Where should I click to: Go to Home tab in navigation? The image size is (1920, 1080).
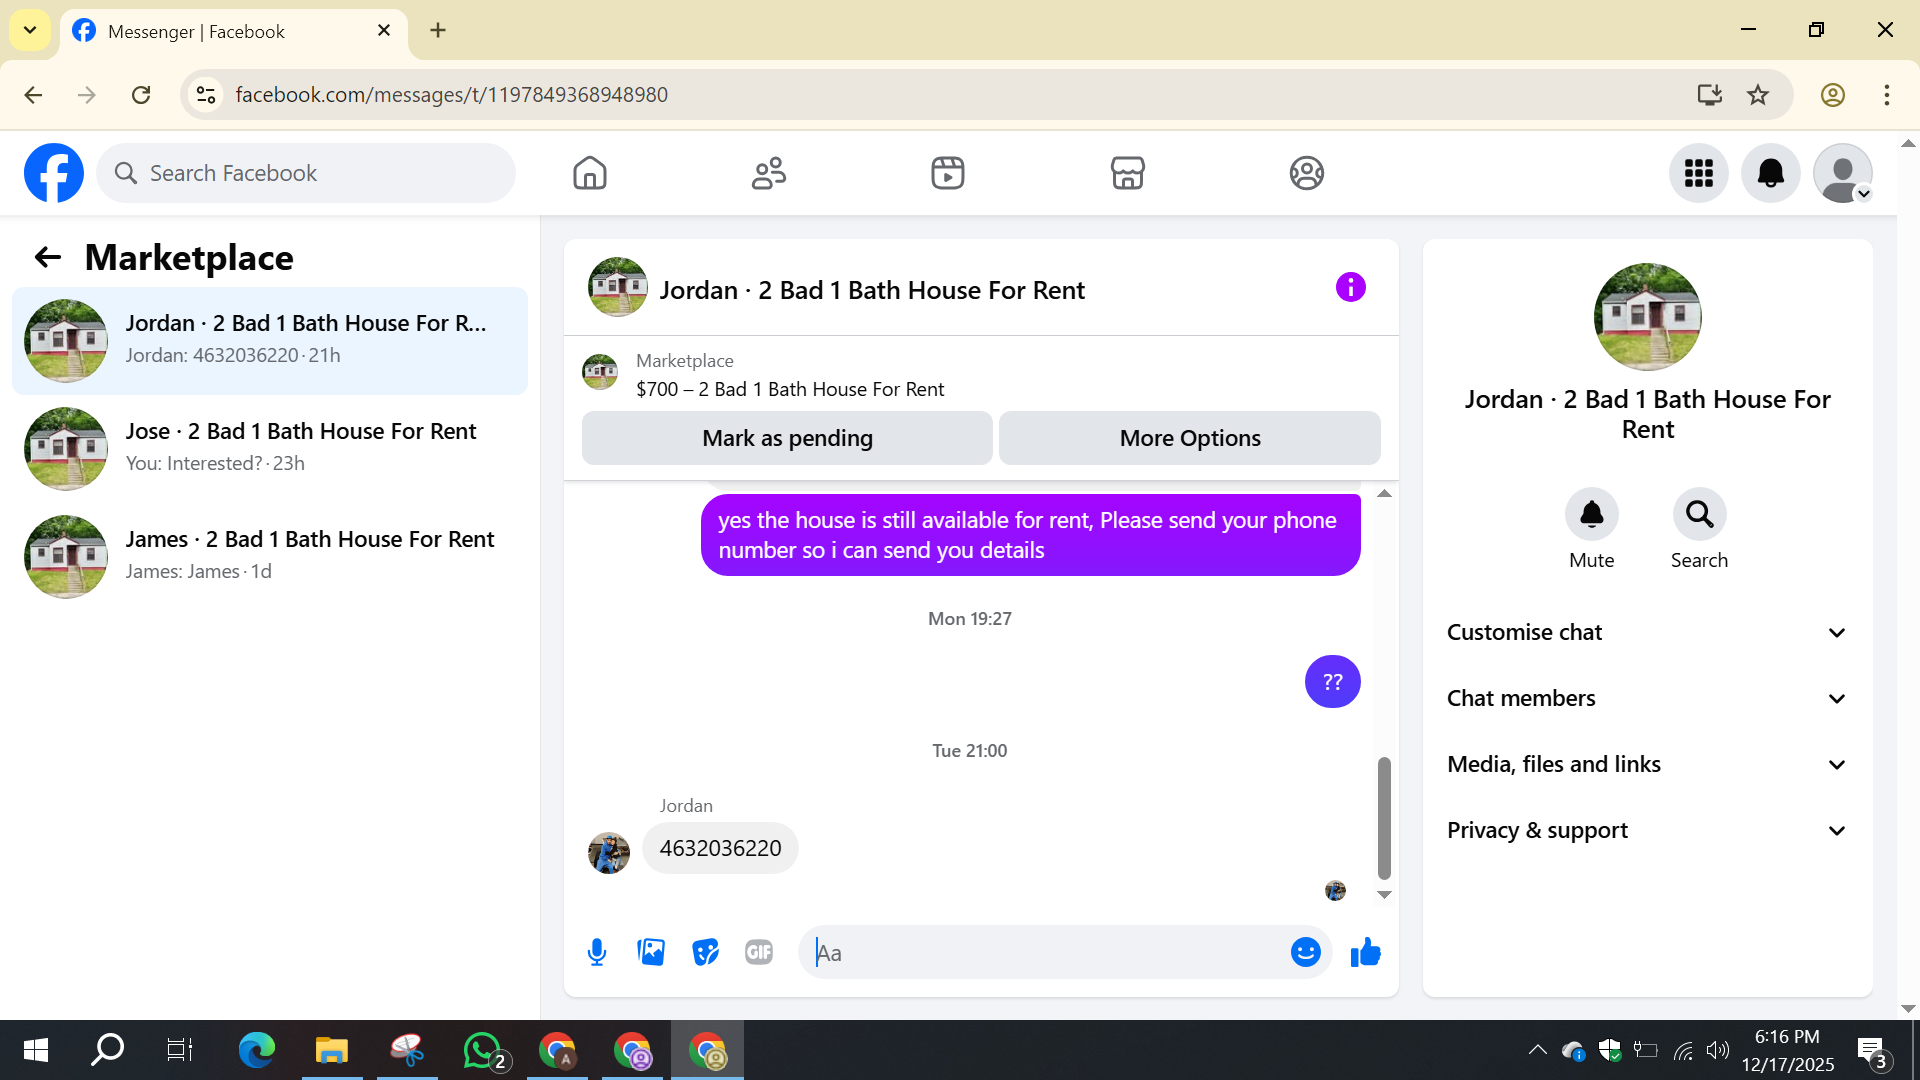590,173
